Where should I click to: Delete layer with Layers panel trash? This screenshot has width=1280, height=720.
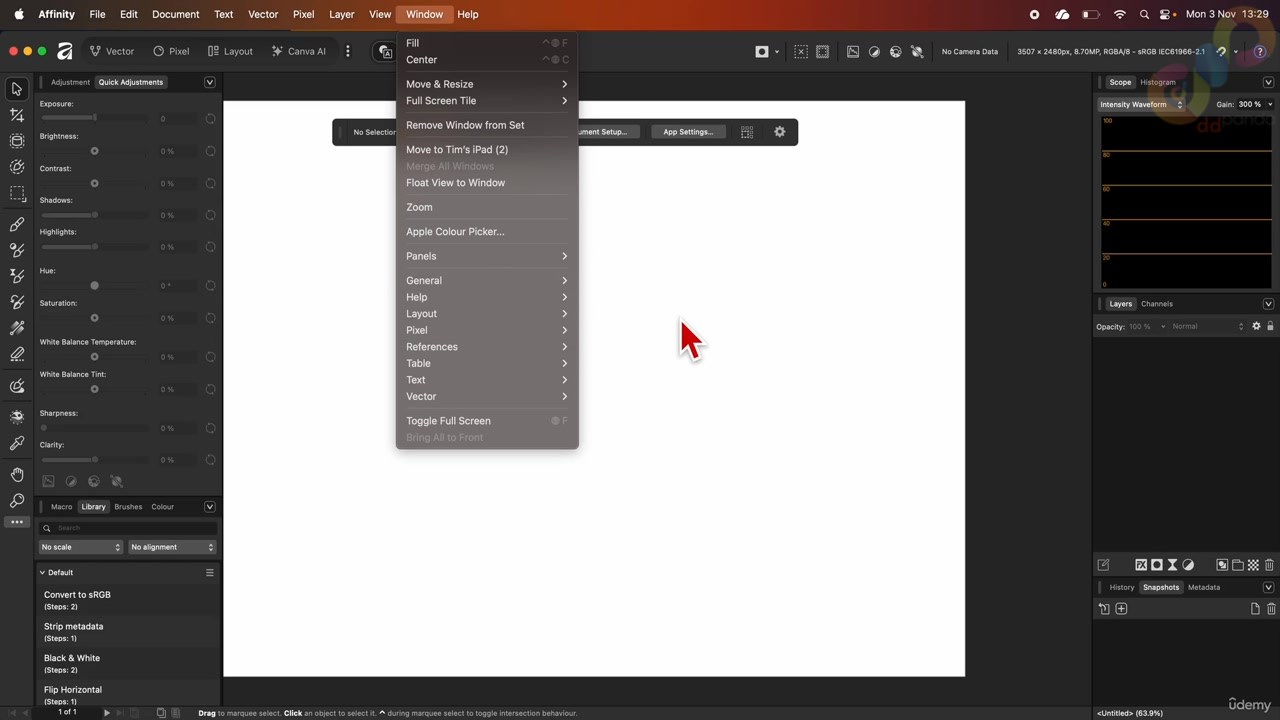point(1269,565)
